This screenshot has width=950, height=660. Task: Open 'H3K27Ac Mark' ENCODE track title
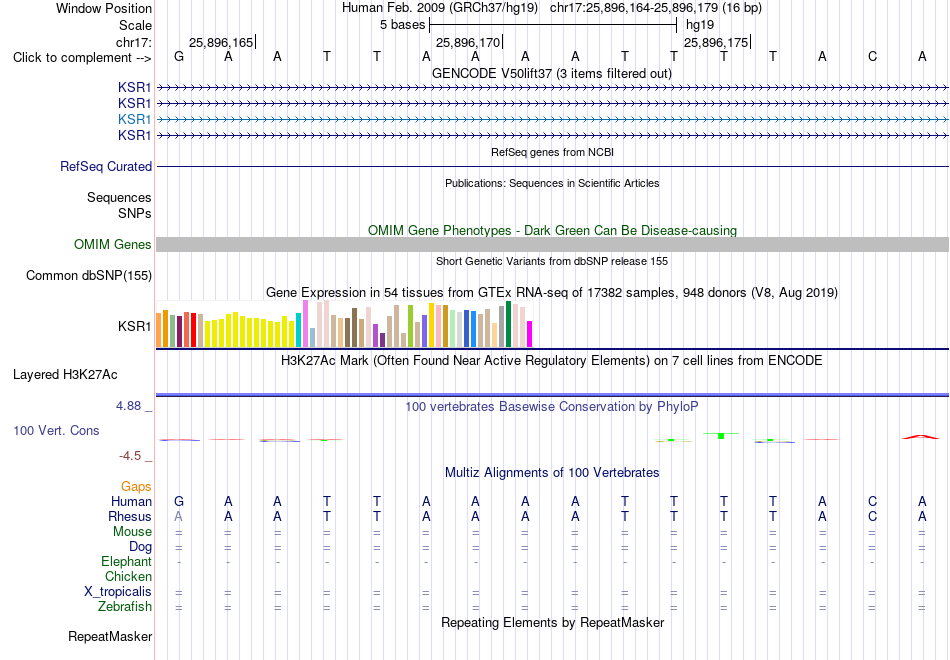[x=552, y=361]
